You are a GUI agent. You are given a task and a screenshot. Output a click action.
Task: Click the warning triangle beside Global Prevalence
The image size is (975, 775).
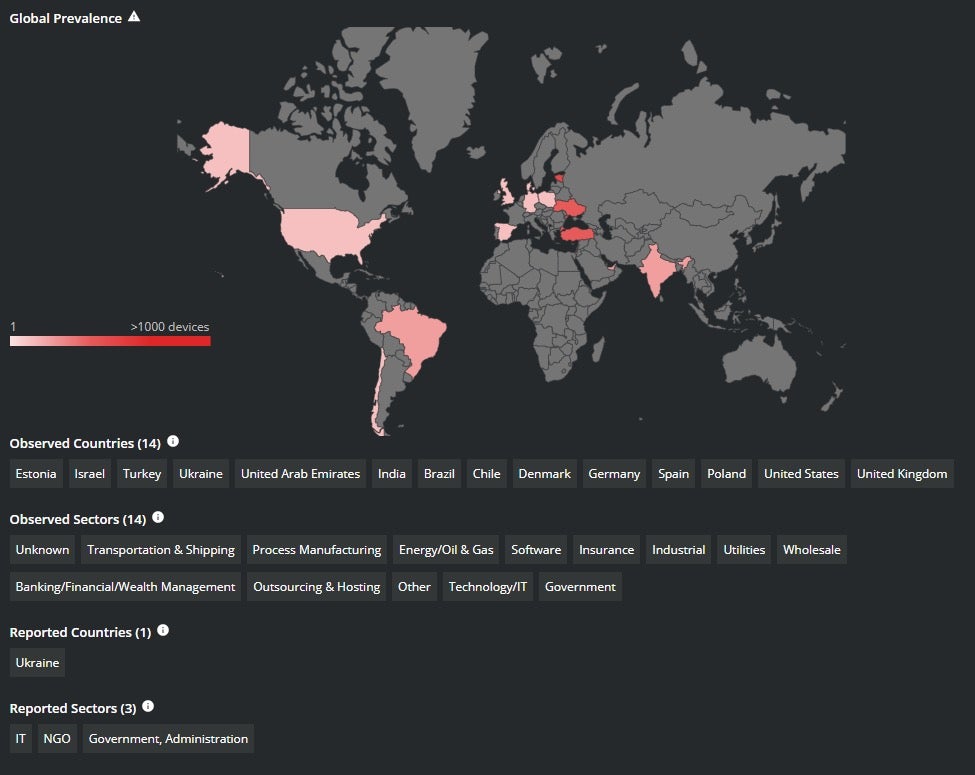pyautogui.click(x=134, y=17)
